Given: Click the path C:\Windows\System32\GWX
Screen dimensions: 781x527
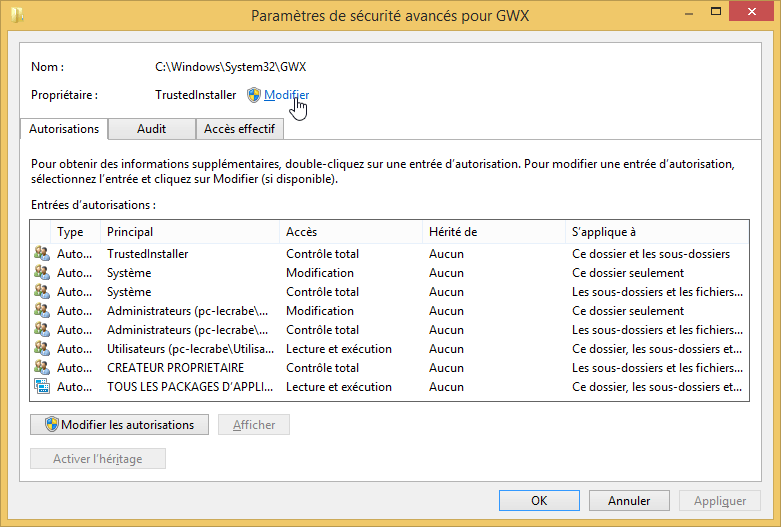Looking at the screenshot, I should tap(231, 67).
